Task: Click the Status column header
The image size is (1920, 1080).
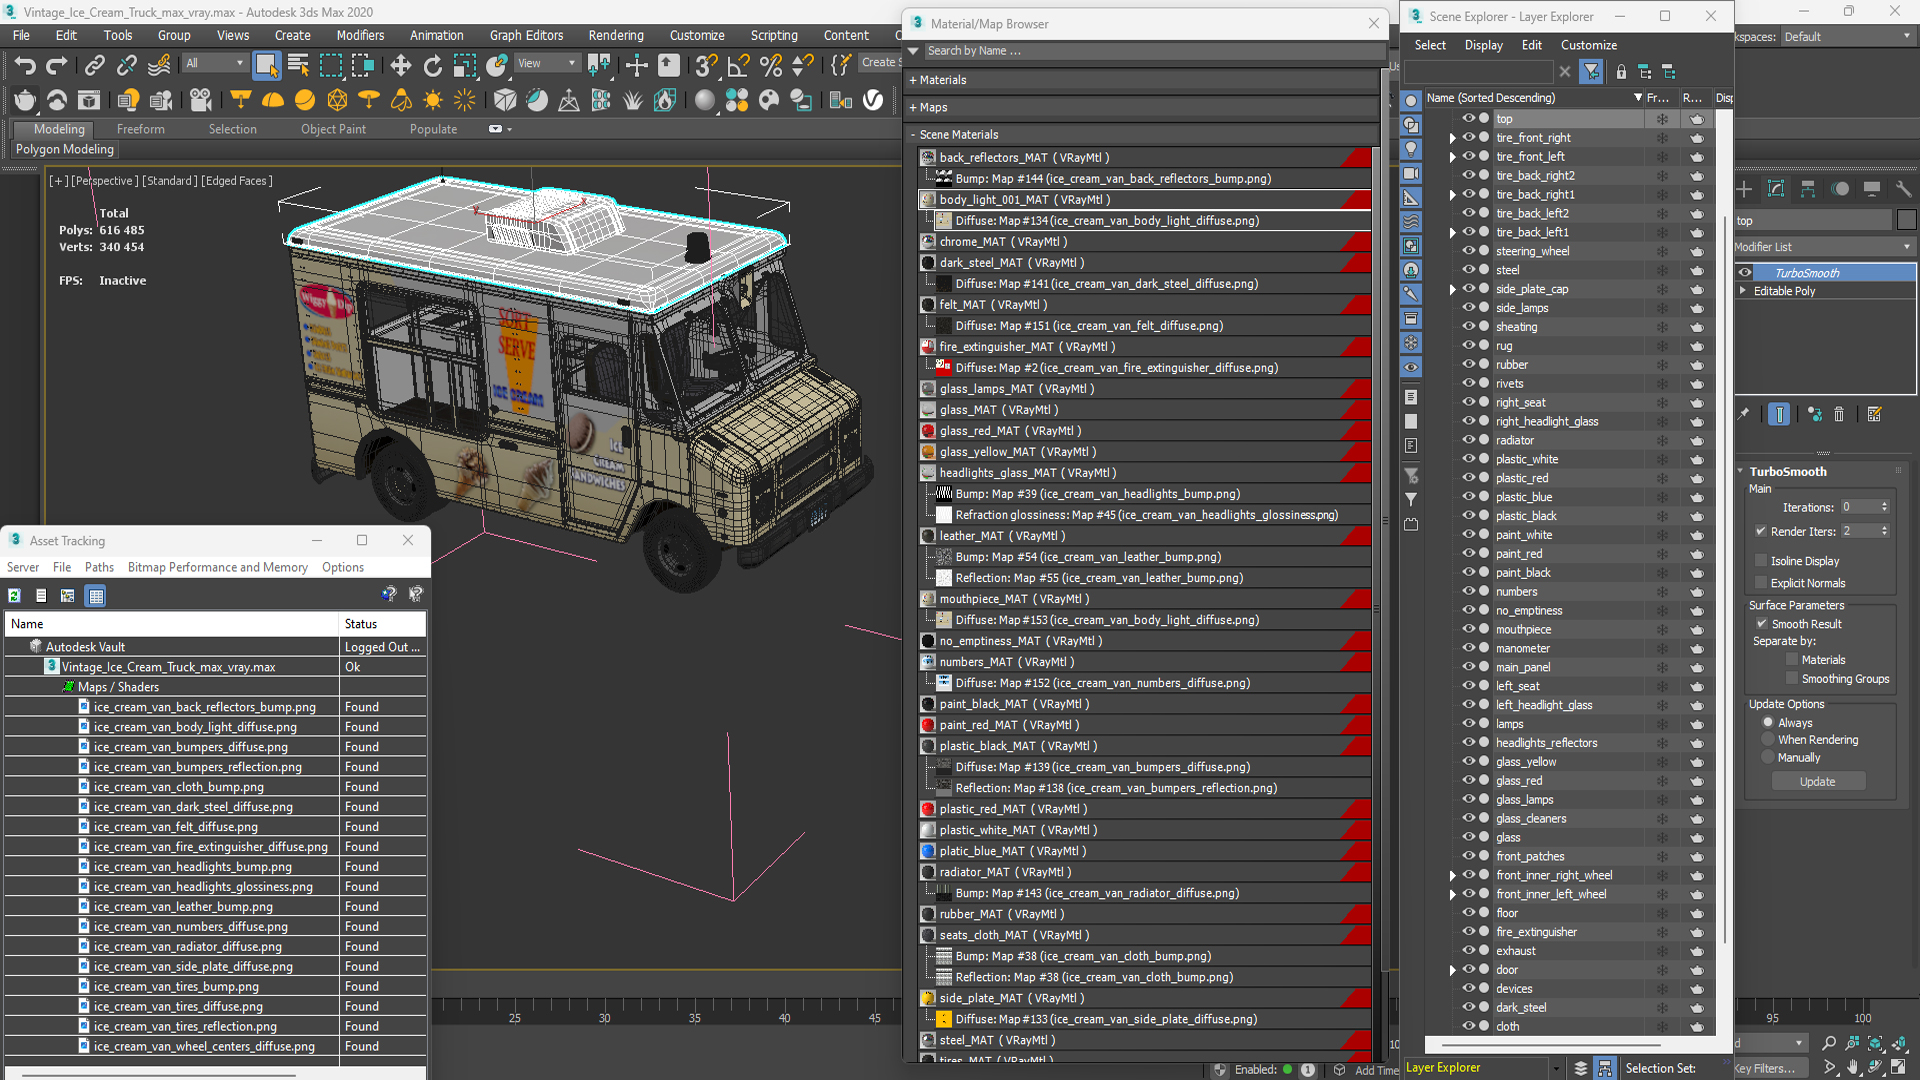Action: pyautogui.click(x=382, y=624)
